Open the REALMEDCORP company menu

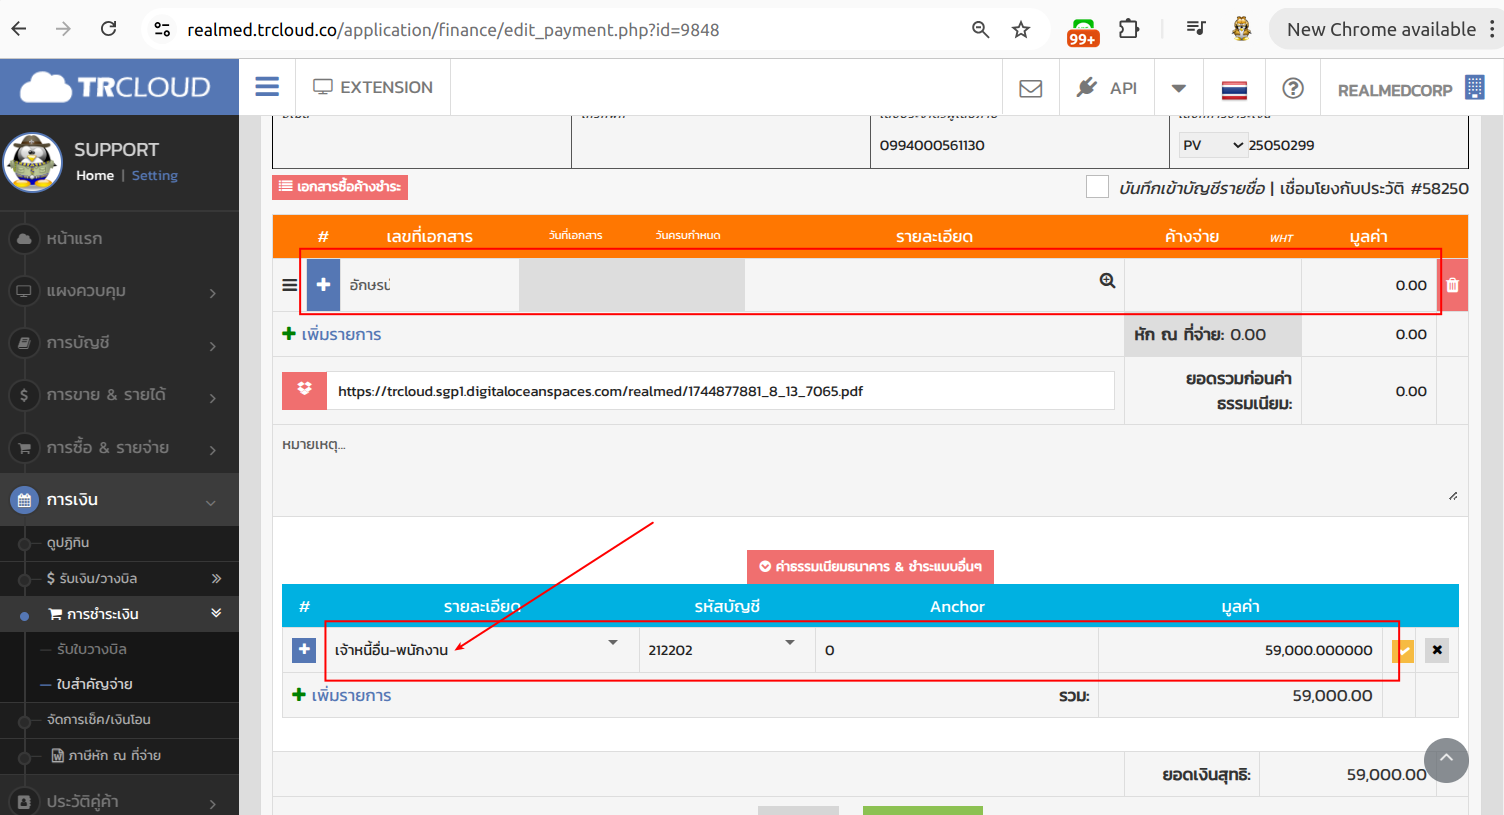[x=1410, y=89]
